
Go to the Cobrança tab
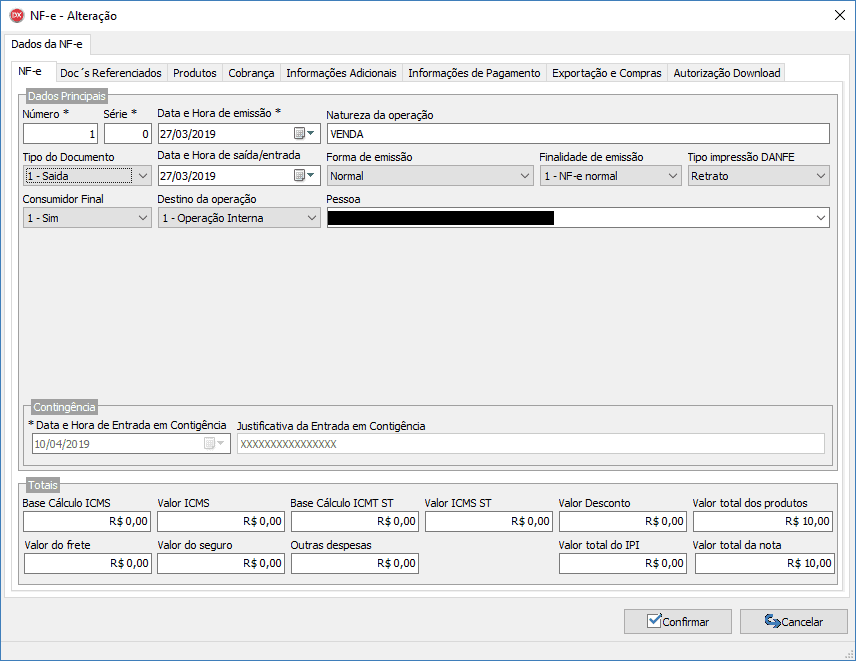(251, 73)
